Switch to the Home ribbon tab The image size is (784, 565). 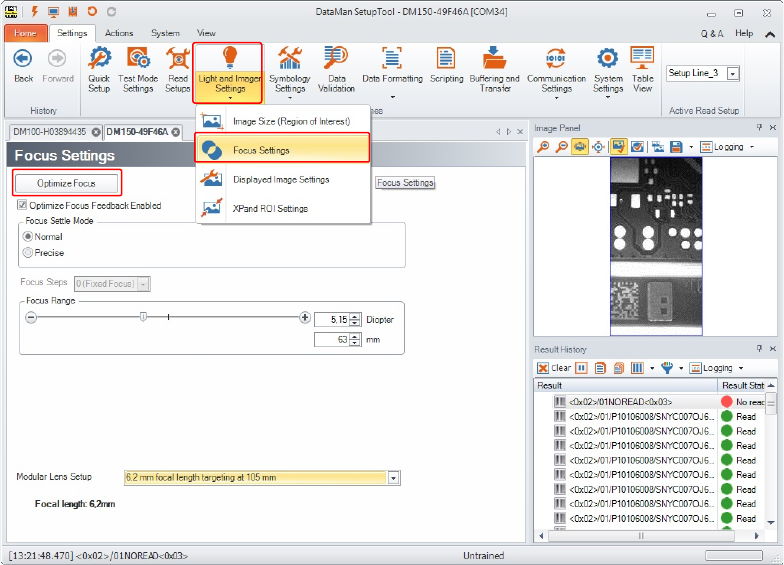pos(26,33)
